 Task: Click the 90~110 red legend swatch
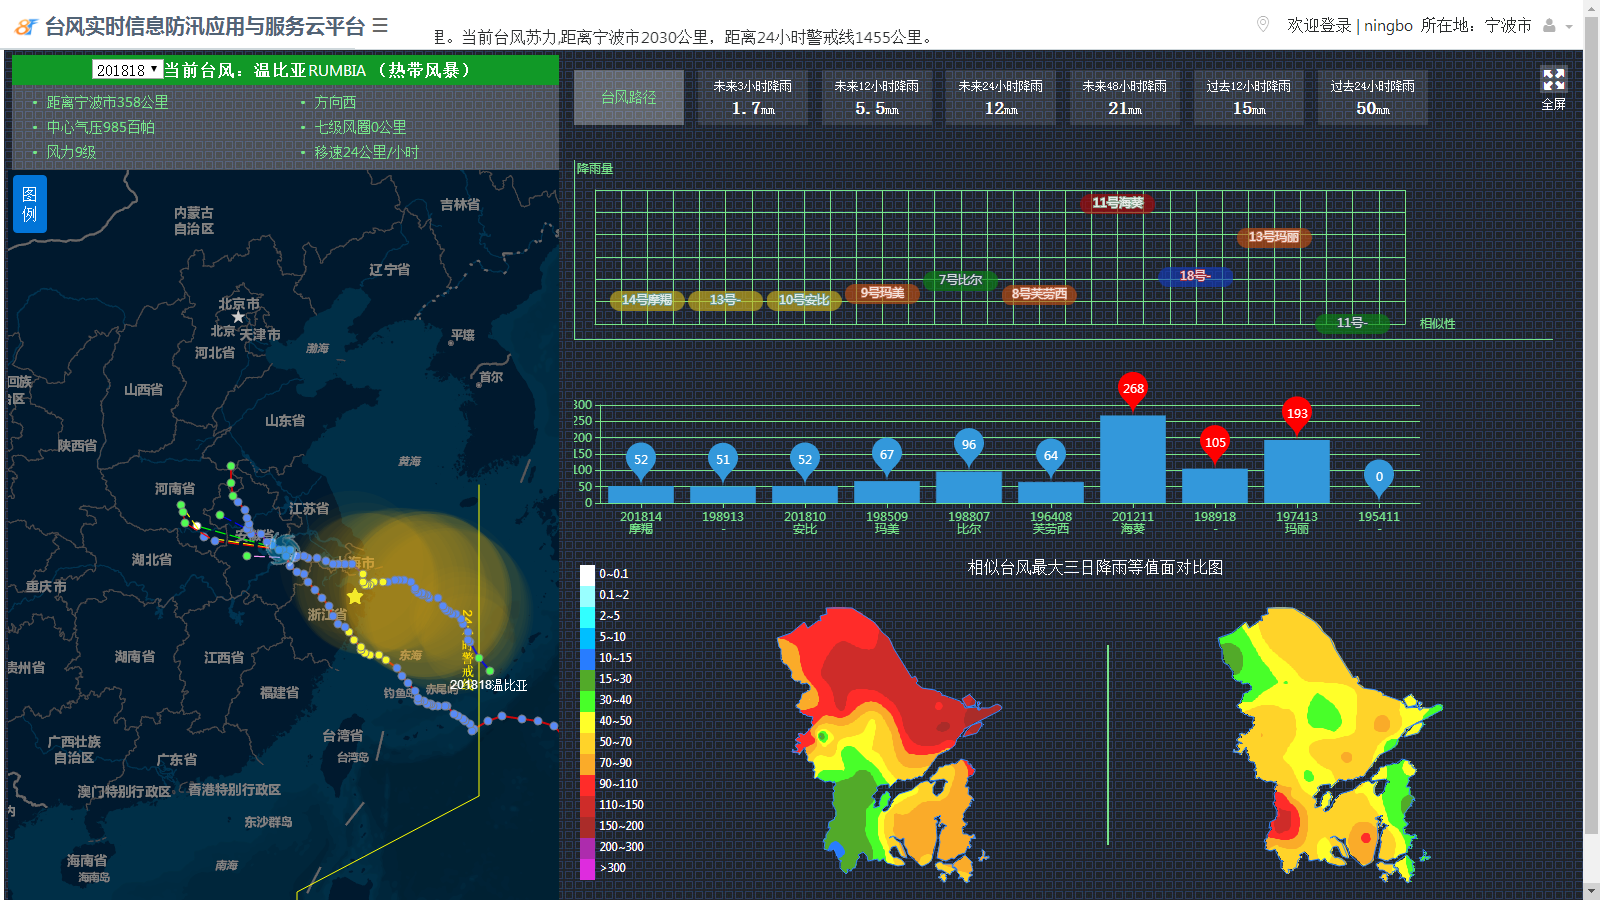588,784
